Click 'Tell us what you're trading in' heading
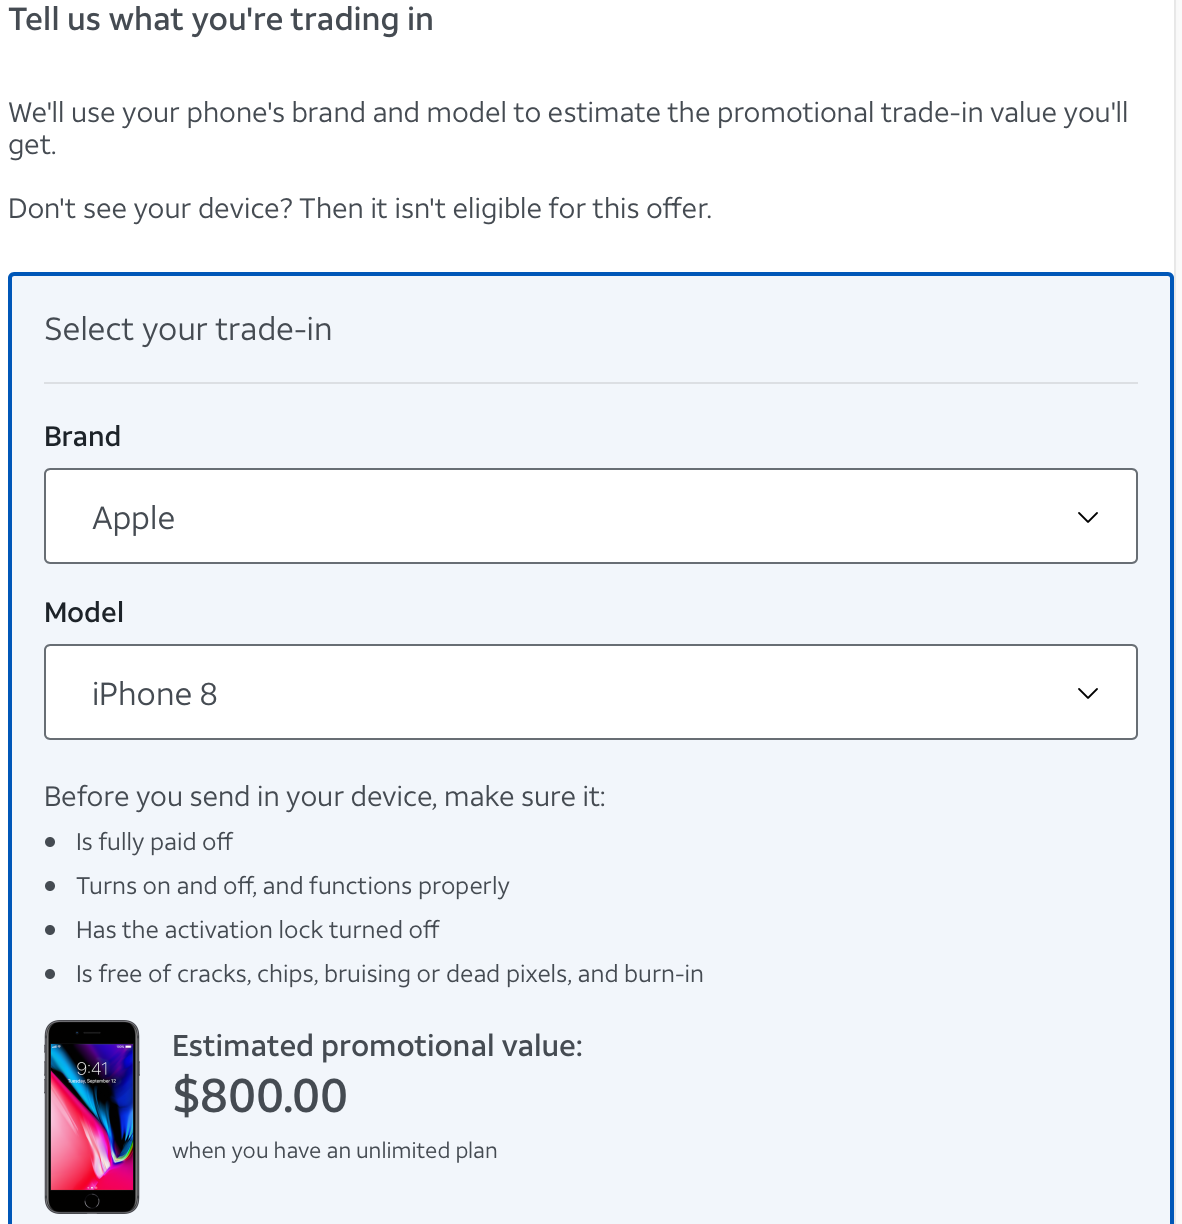 coord(221,19)
